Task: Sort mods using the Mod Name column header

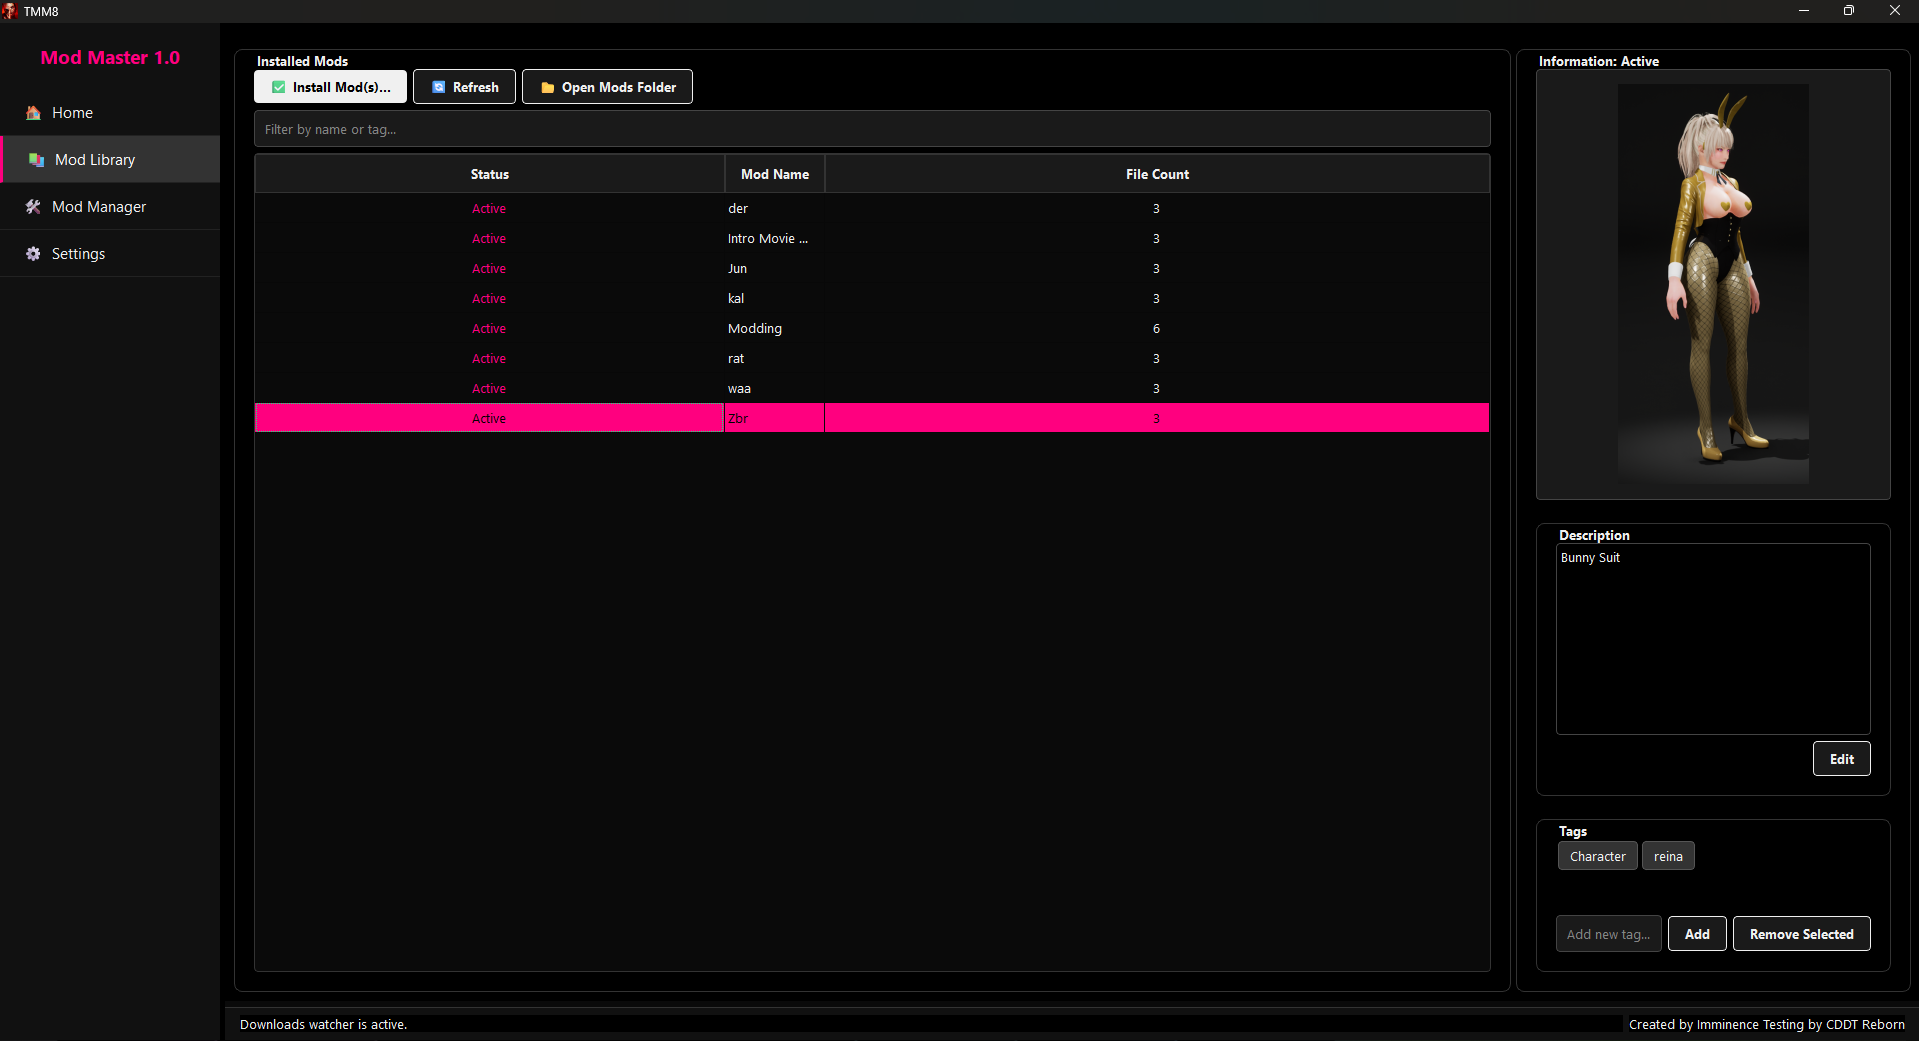Action: coord(774,173)
